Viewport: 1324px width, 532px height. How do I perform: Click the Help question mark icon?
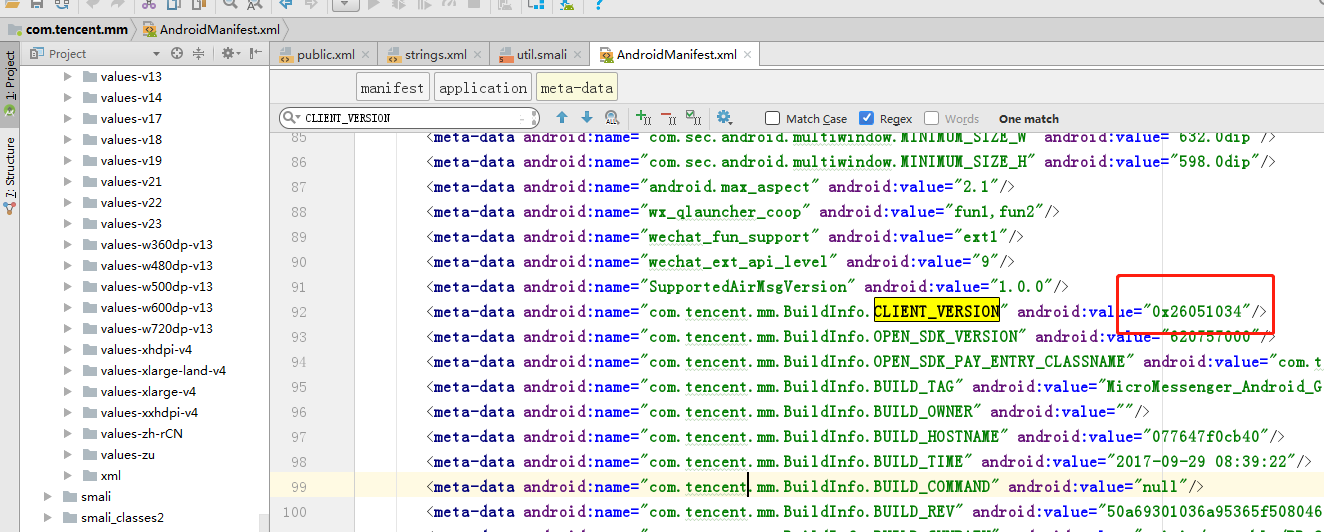[599, 5]
